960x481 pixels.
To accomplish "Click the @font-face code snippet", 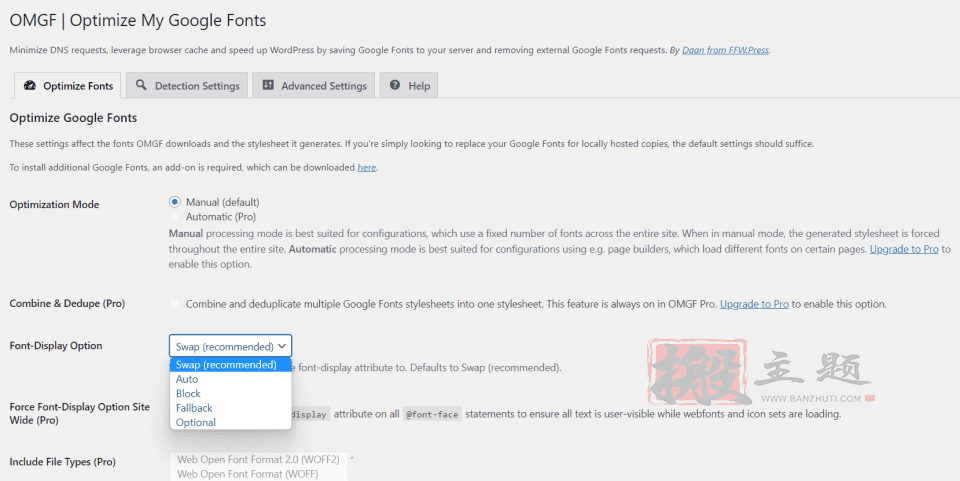I will coord(432,414).
